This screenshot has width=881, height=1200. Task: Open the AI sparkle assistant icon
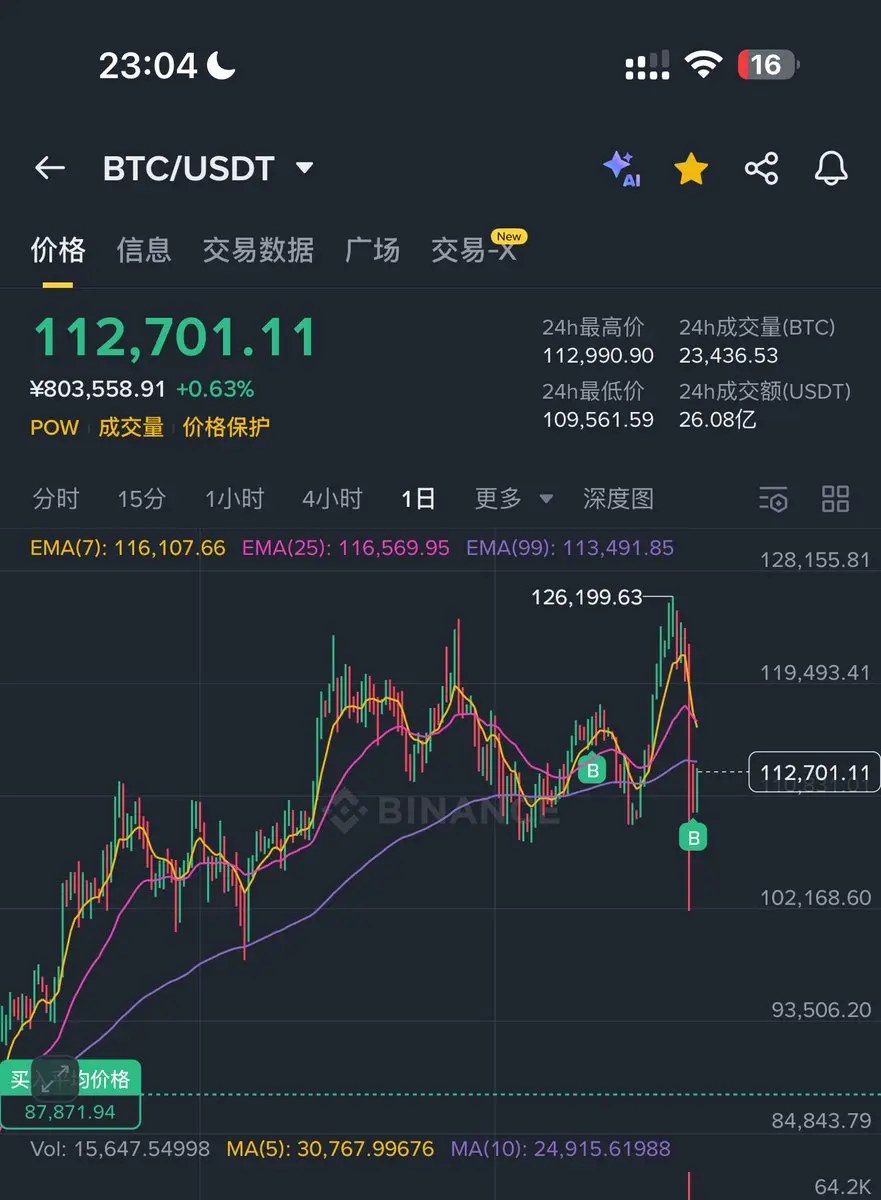click(x=622, y=169)
